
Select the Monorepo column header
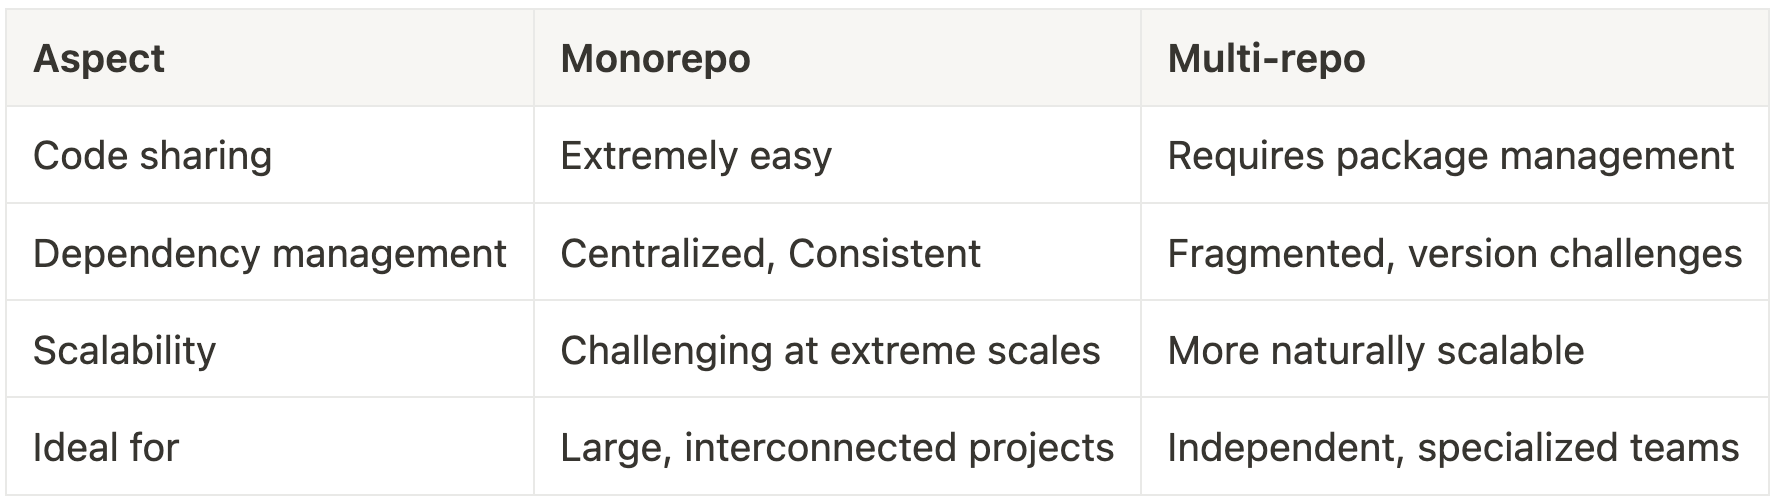coord(655,59)
